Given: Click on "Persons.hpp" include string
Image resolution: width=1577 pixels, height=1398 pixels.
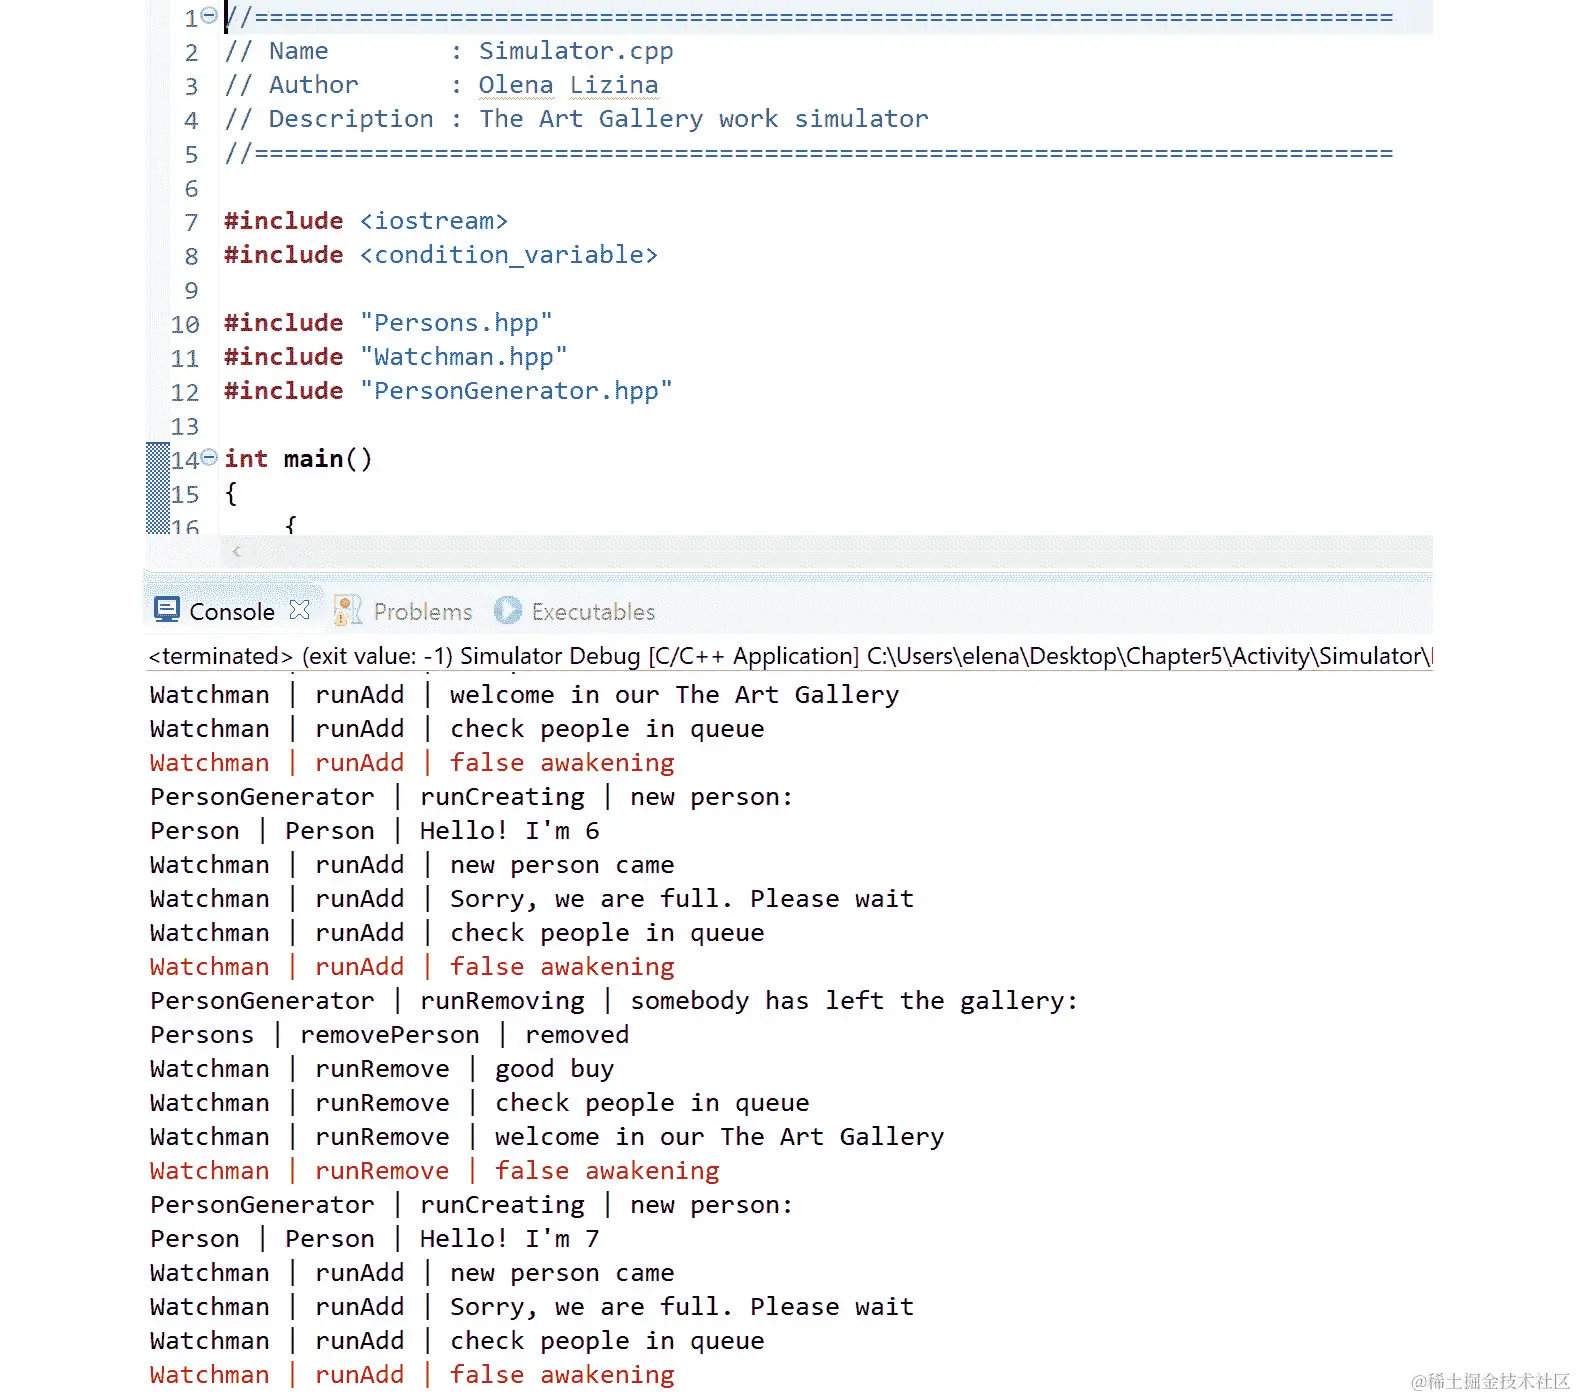Looking at the screenshot, I should click(x=456, y=323).
